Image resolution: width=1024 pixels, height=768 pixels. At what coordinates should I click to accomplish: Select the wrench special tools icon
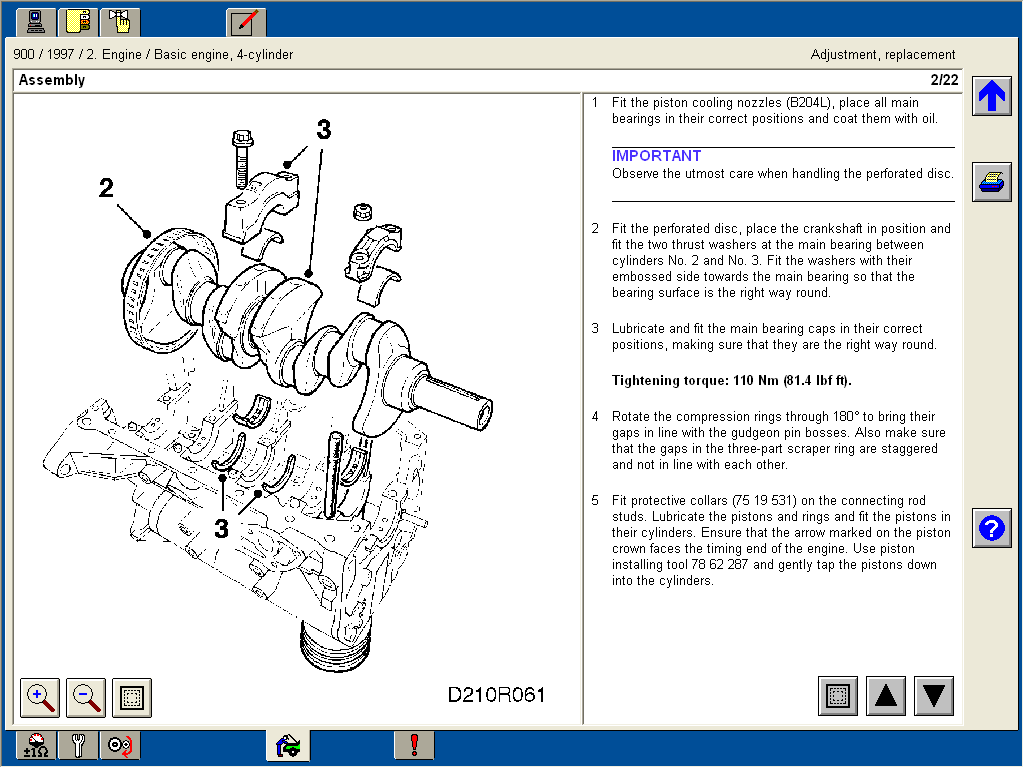(x=78, y=745)
